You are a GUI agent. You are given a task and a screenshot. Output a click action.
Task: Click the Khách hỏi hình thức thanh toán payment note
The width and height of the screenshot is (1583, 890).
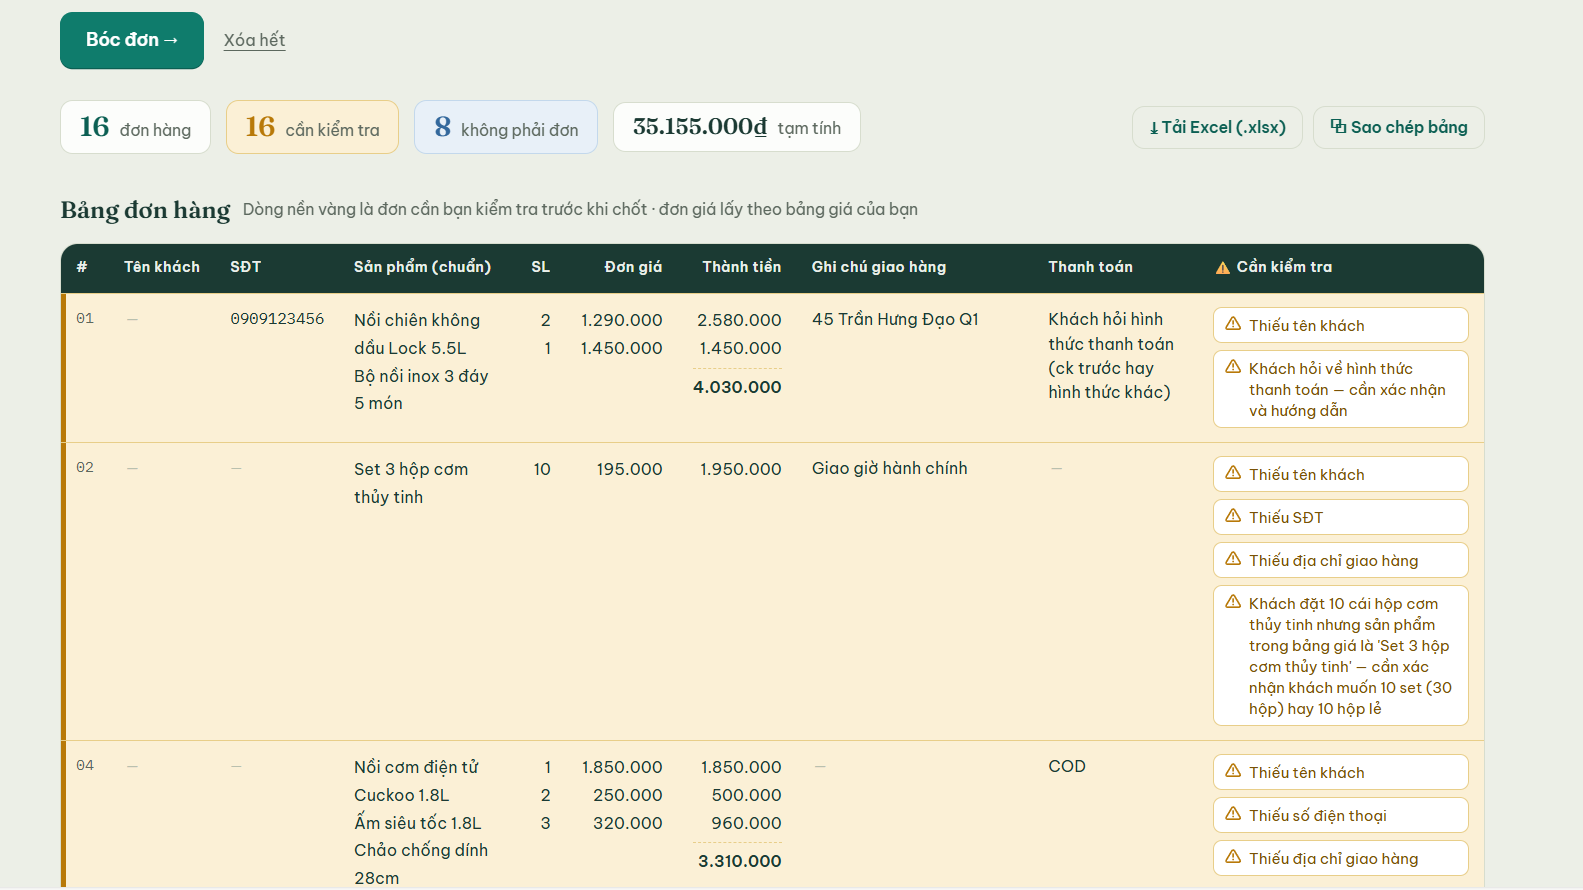(1111, 355)
